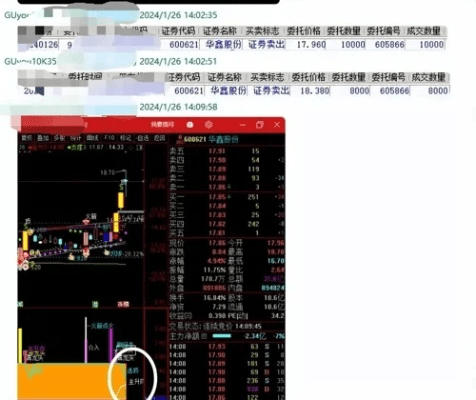Click the 主力净额 -2.34亿 value
476x400 pixels.
click(x=255, y=336)
